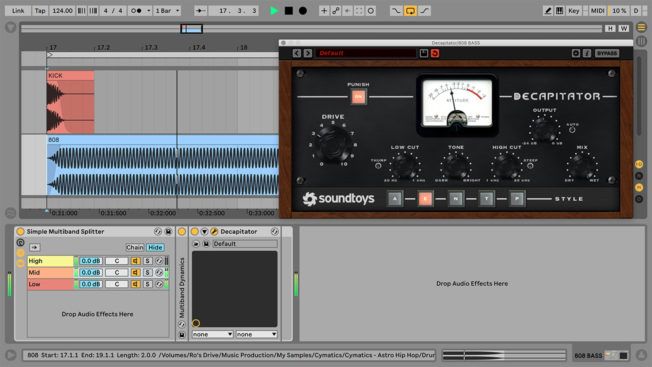Open the second 'none' Y-axis dropdown

point(257,334)
